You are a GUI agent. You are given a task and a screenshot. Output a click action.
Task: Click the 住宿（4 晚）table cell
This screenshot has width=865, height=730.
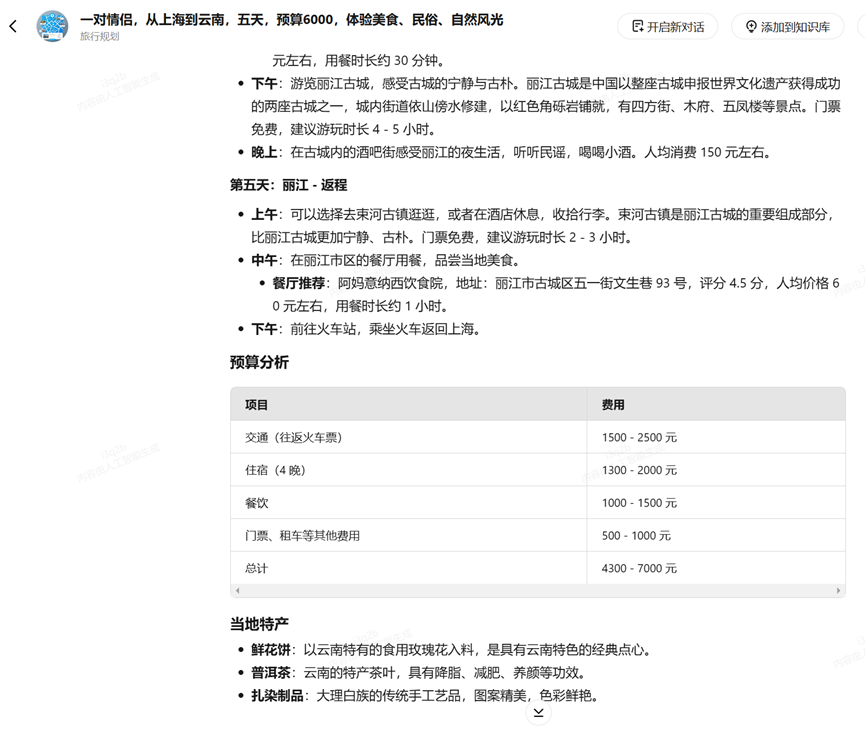[408, 470]
